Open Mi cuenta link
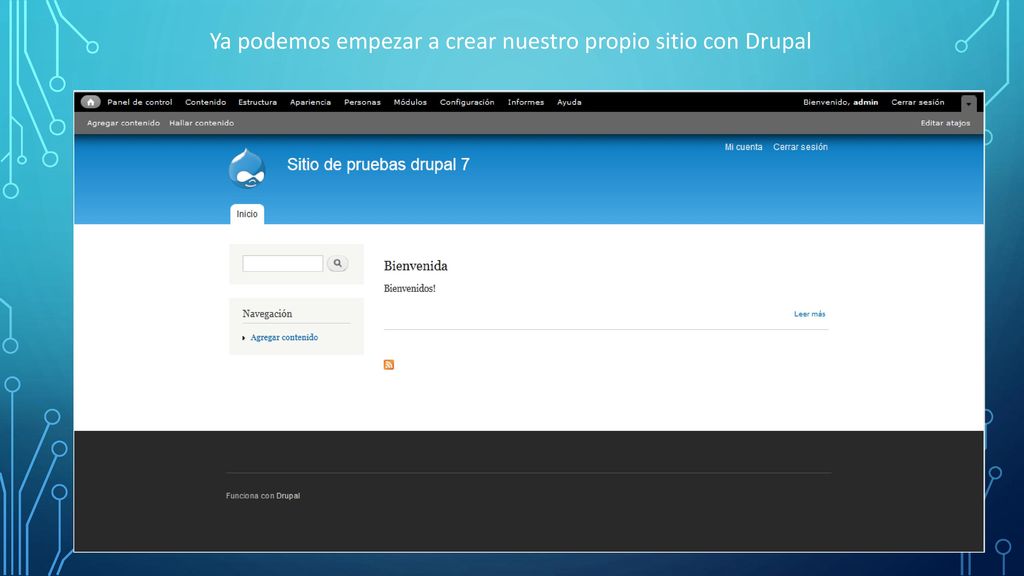Screen dimensions: 1024x576 click(x=743, y=147)
